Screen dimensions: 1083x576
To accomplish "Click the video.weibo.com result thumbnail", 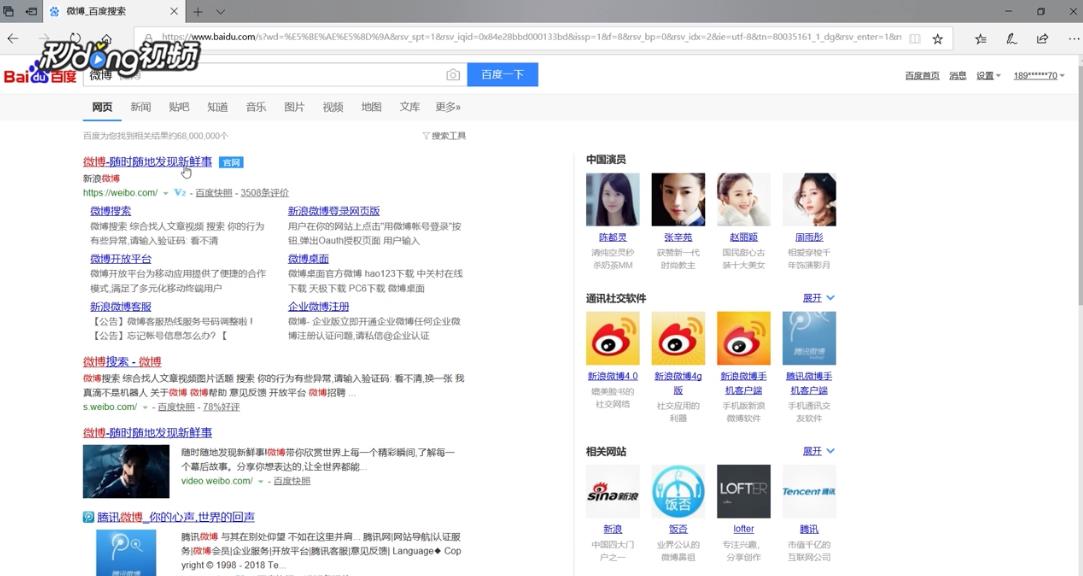I will pyautogui.click(x=126, y=471).
